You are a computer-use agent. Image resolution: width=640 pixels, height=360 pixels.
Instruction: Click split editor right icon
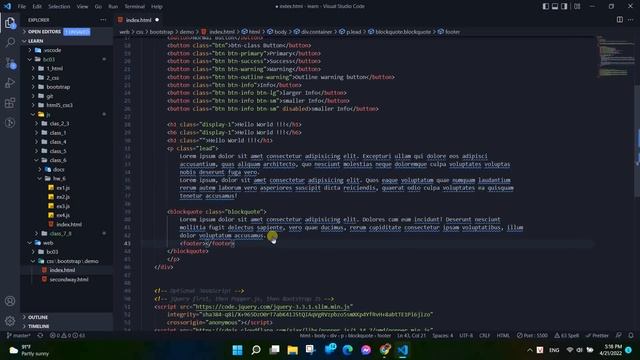620,20
